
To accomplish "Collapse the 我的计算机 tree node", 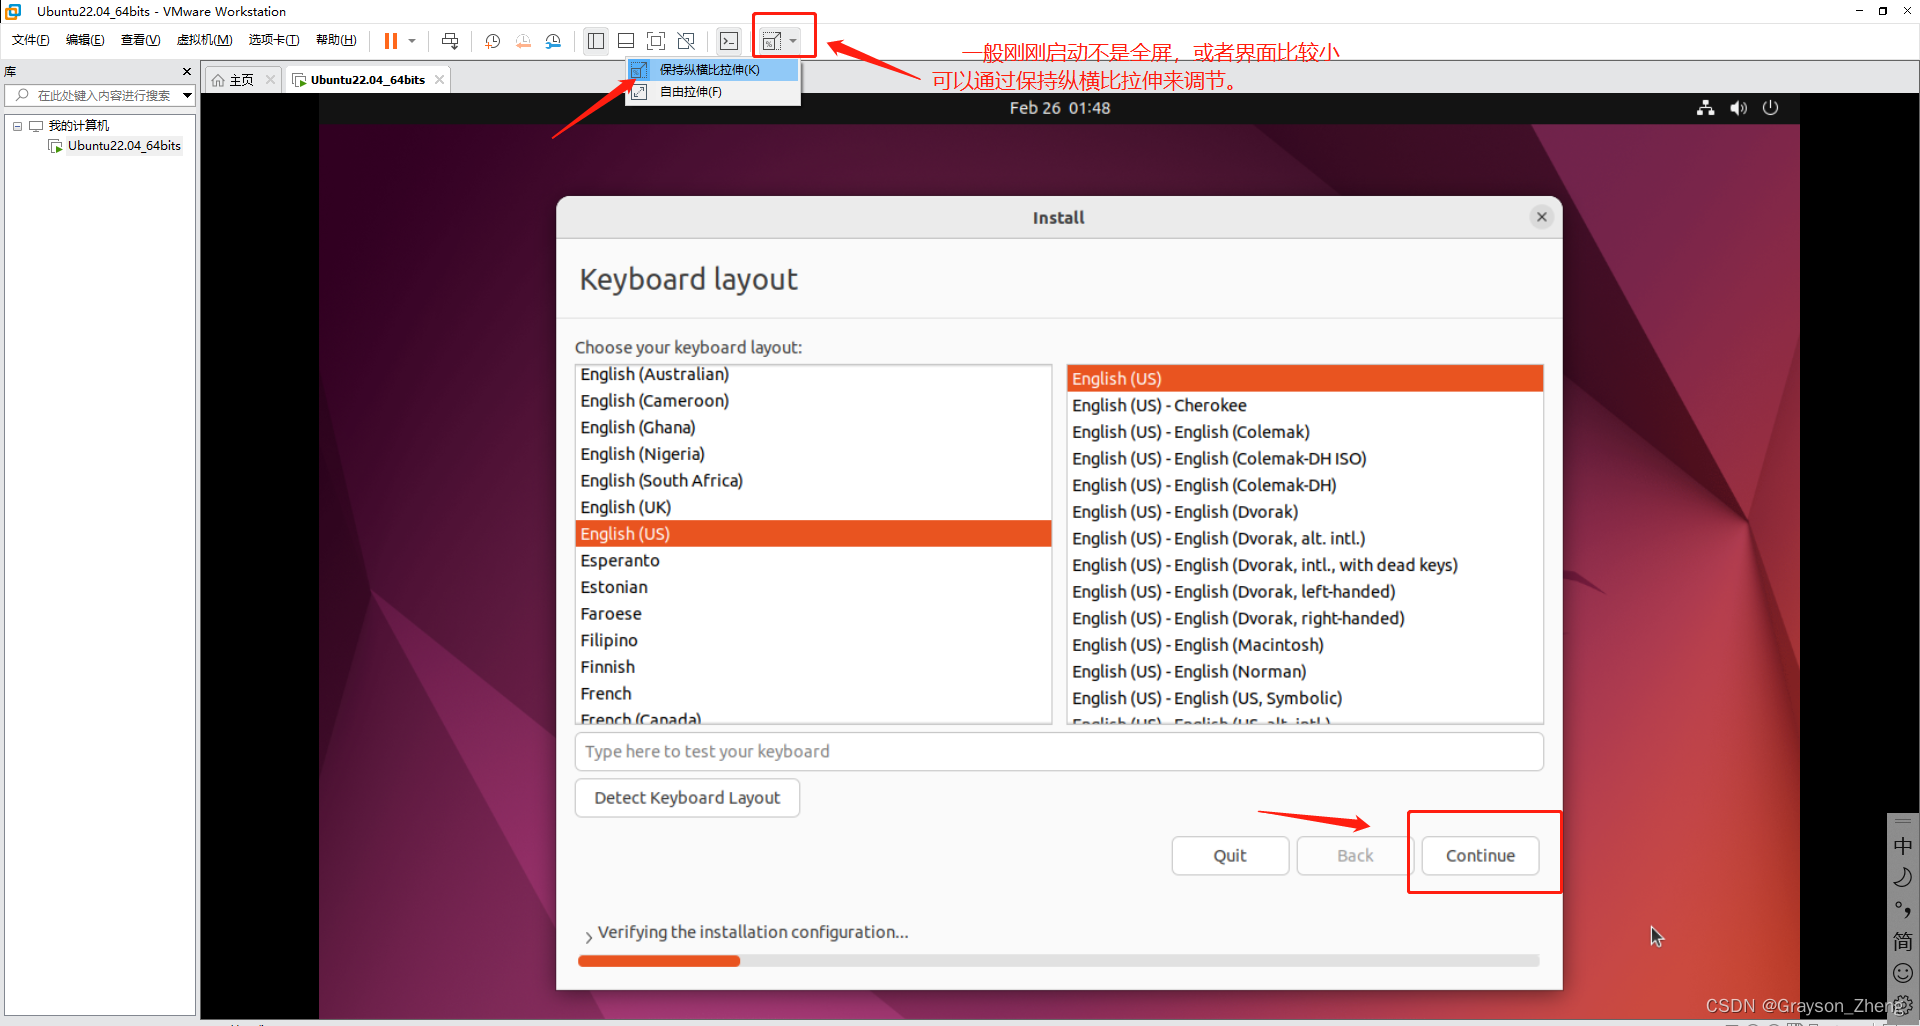I will pyautogui.click(x=17, y=126).
